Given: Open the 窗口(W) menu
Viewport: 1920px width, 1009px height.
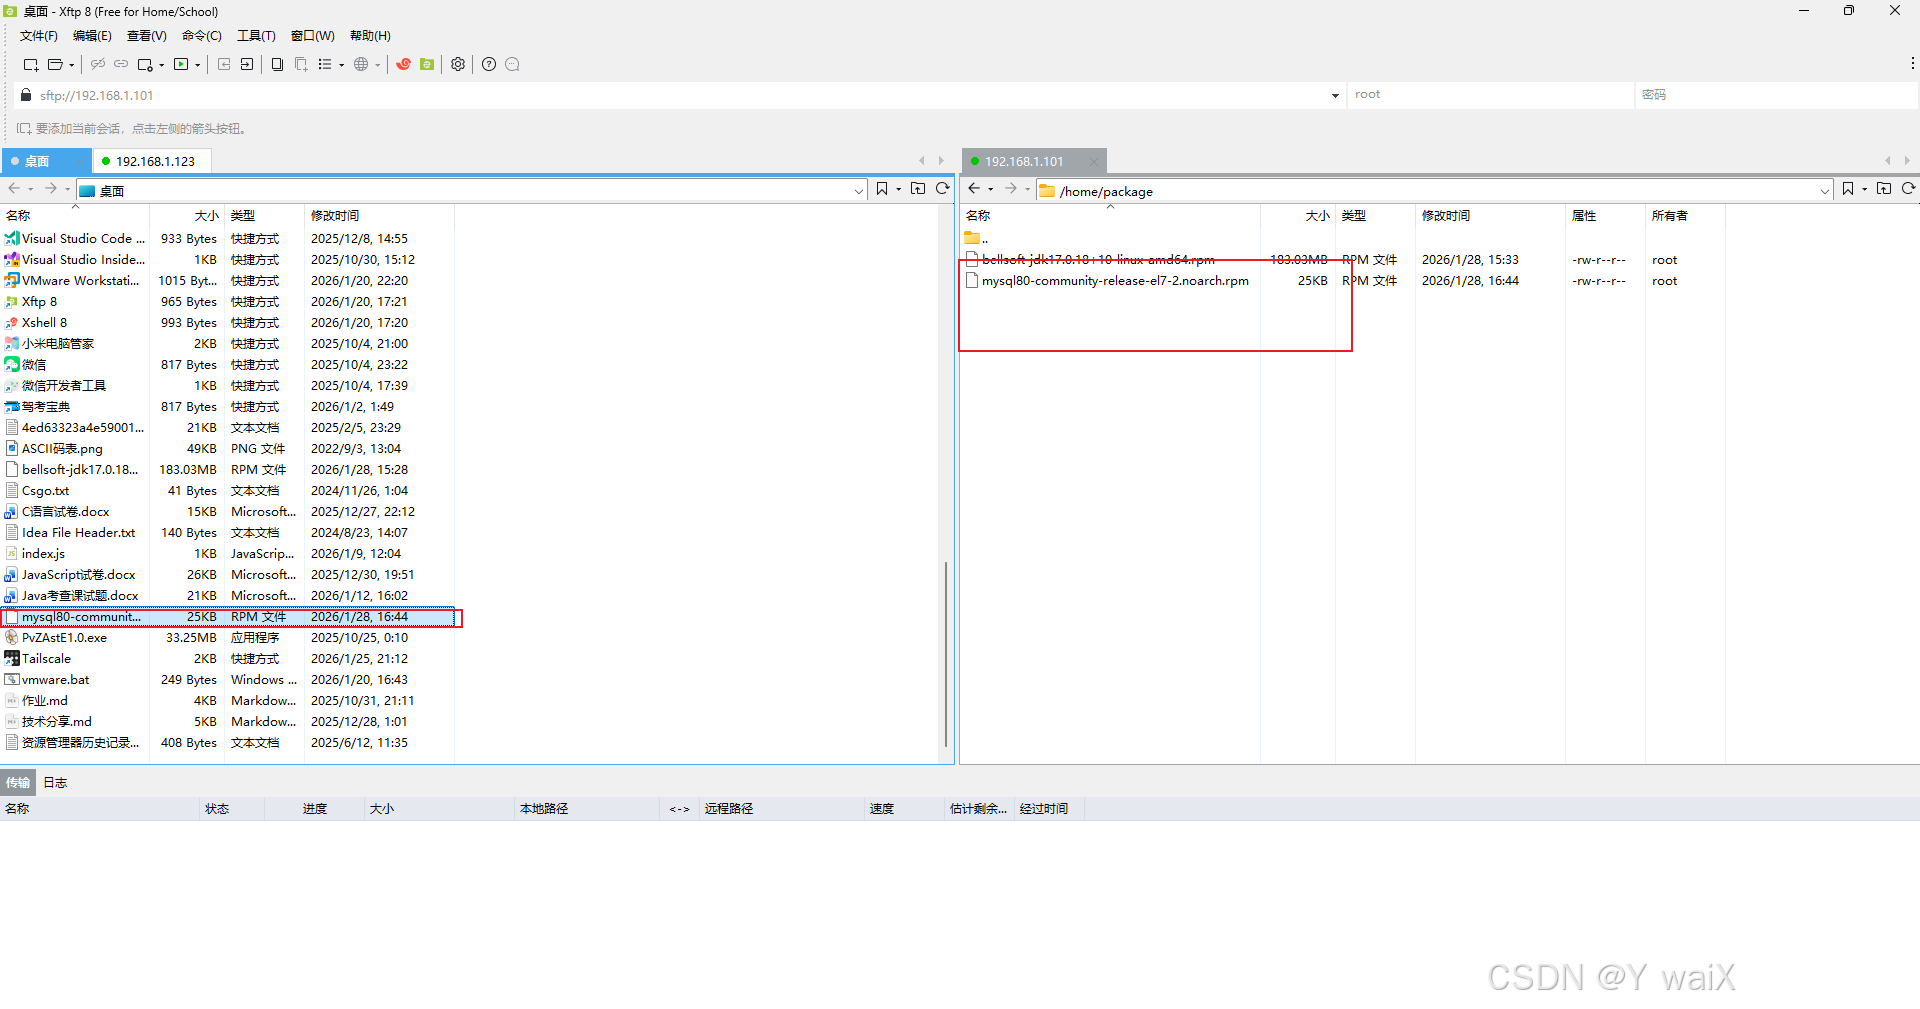Looking at the screenshot, I should click(x=313, y=36).
